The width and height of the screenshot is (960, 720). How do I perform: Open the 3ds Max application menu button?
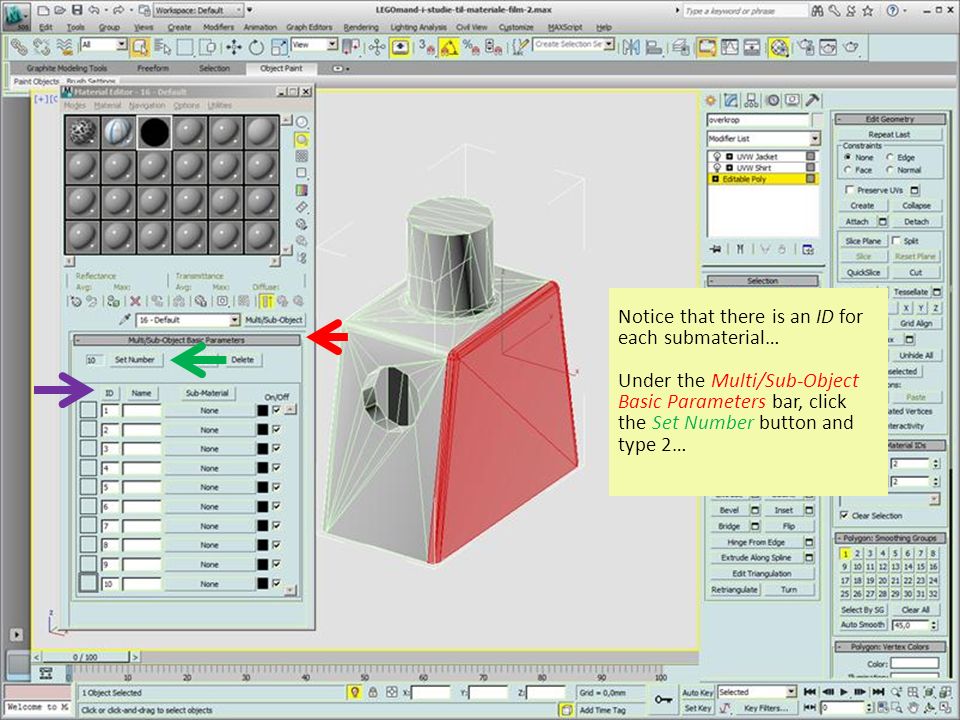pyautogui.click(x=15, y=15)
